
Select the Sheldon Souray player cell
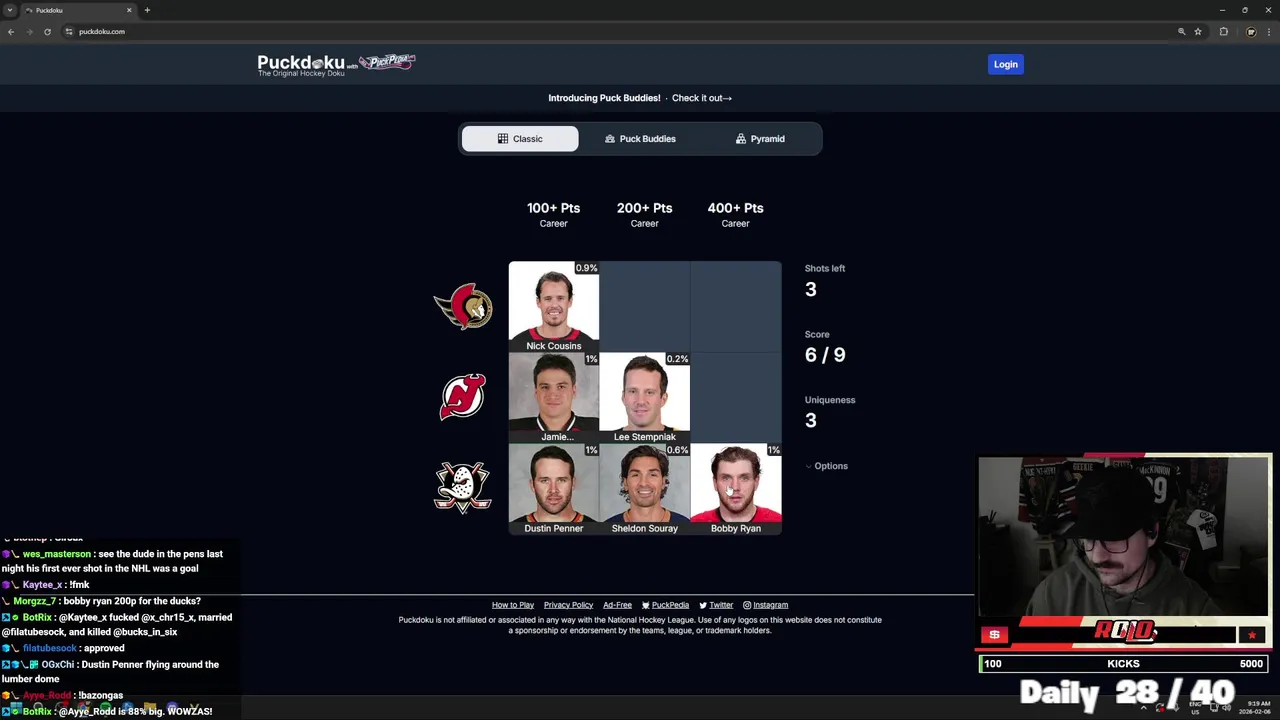point(645,489)
